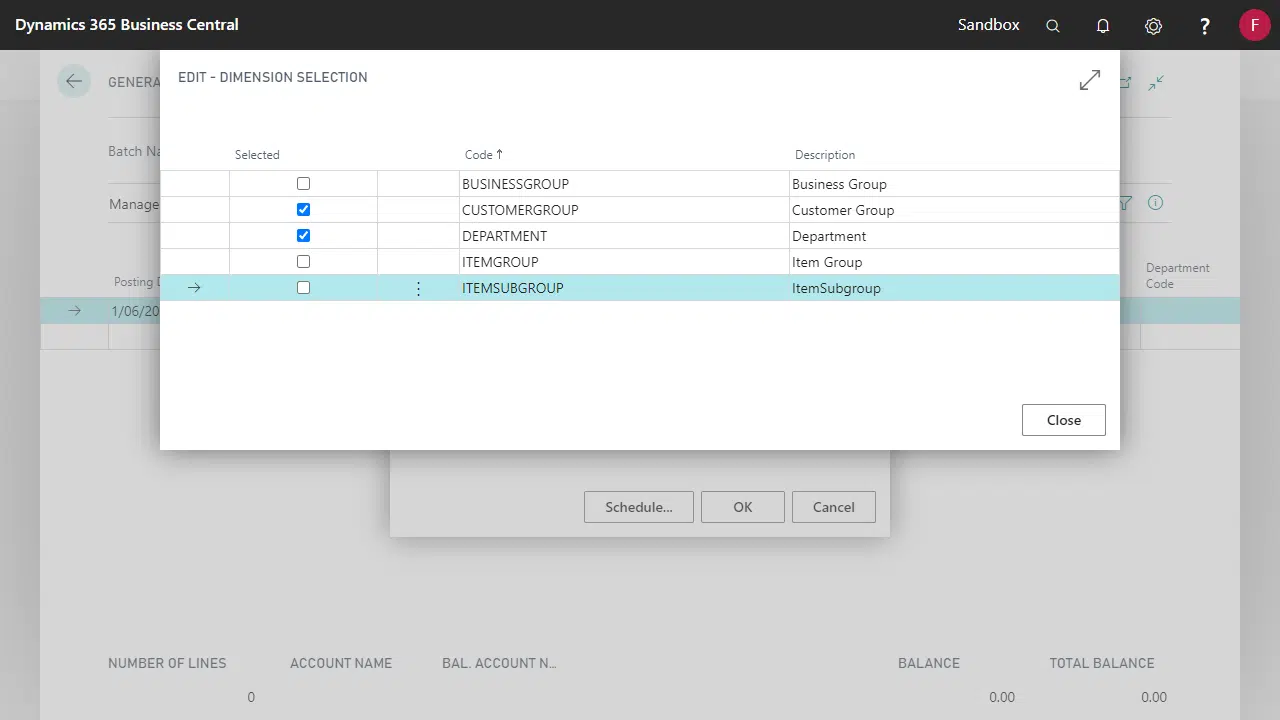Tick the ITEMSUBGROUP checkbox

[303, 288]
